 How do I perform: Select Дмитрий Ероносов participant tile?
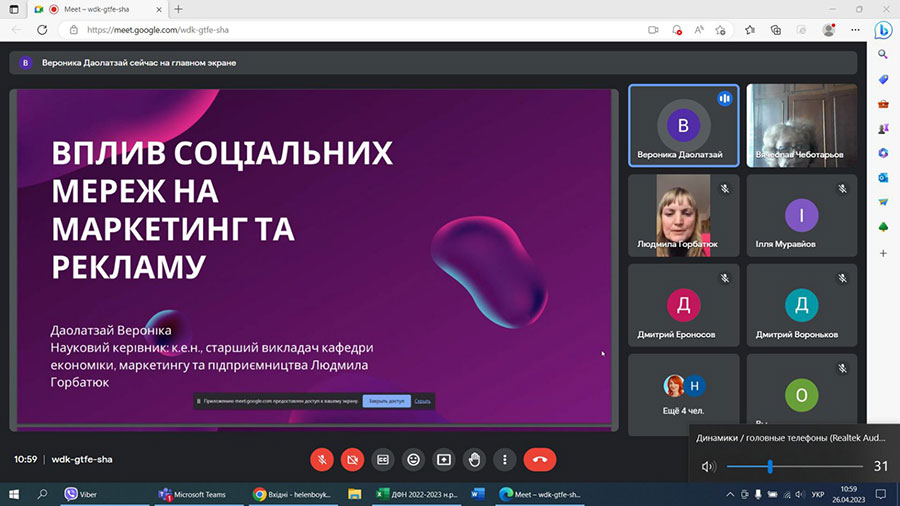click(684, 305)
